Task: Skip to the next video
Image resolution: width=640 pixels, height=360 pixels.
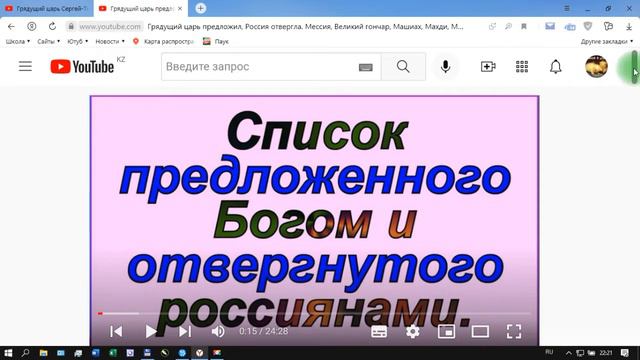Action: click(185, 331)
